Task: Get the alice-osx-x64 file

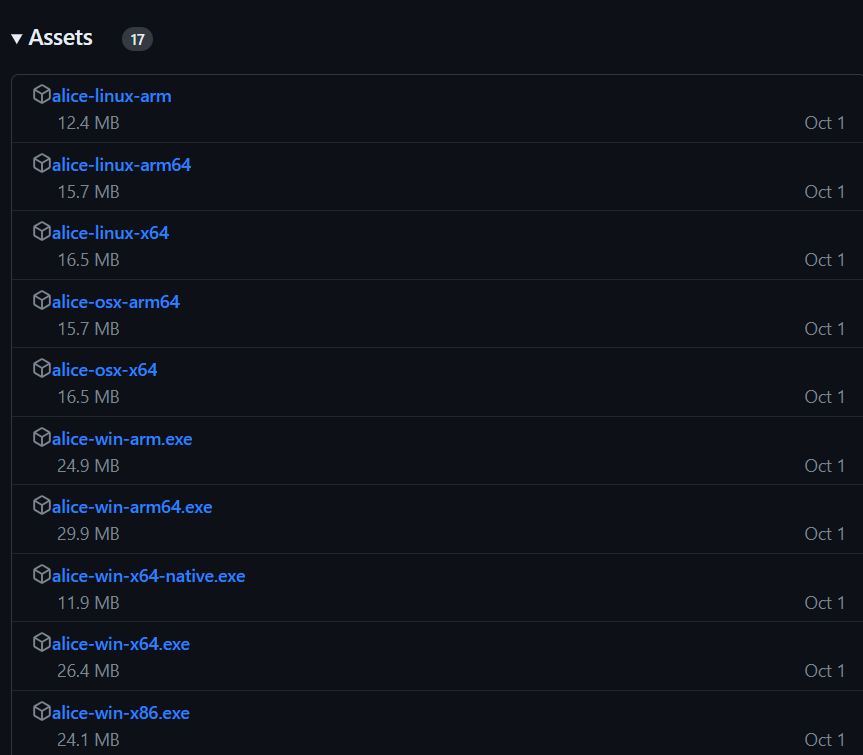Action: click(104, 370)
